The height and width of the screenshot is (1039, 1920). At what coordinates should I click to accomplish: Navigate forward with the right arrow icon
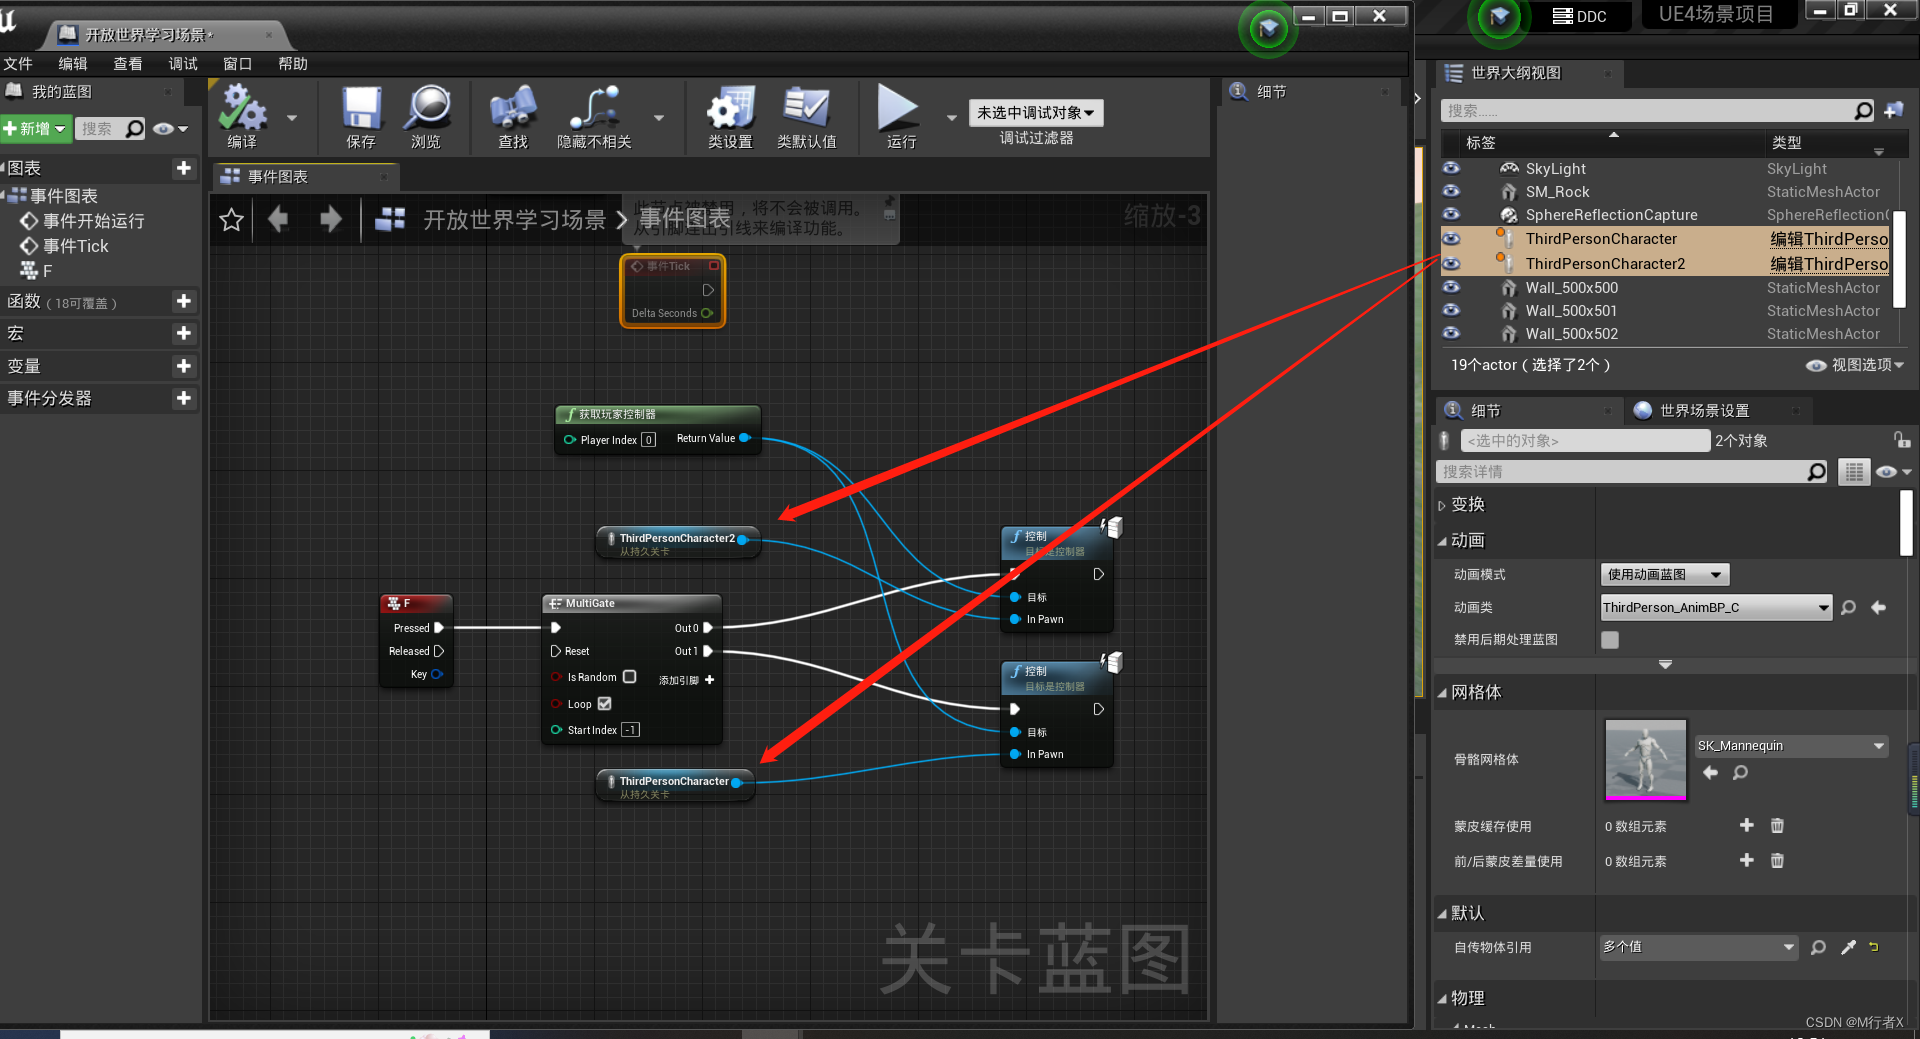(x=331, y=218)
